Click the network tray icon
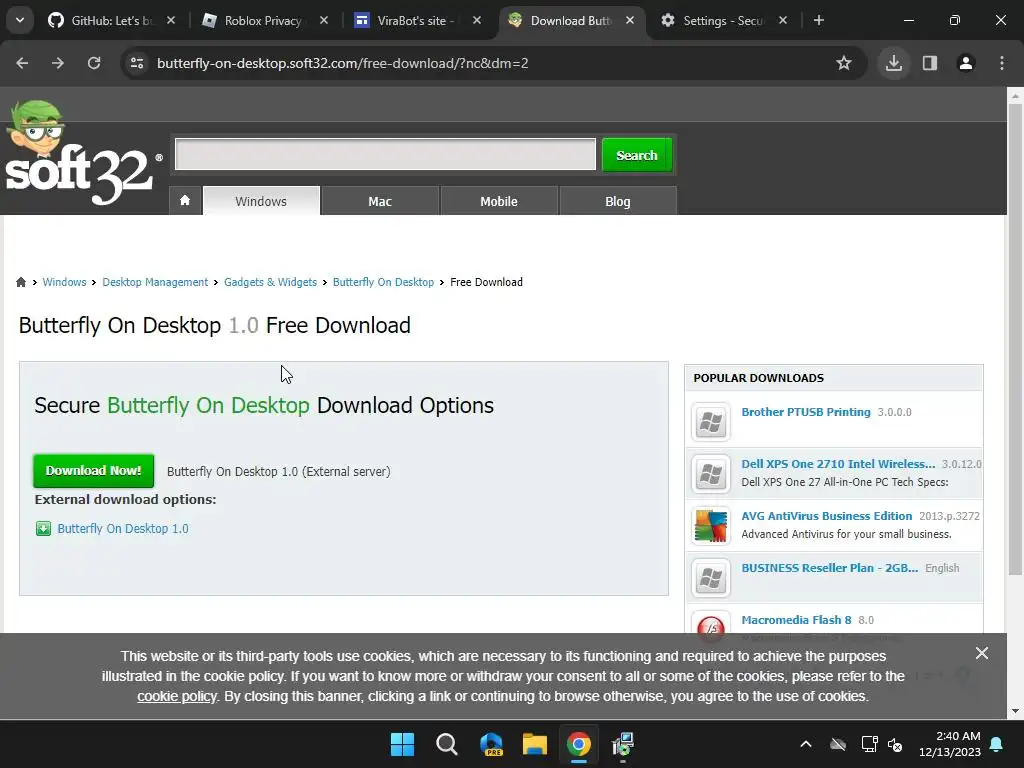The height and width of the screenshot is (768, 1024). coord(869,744)
